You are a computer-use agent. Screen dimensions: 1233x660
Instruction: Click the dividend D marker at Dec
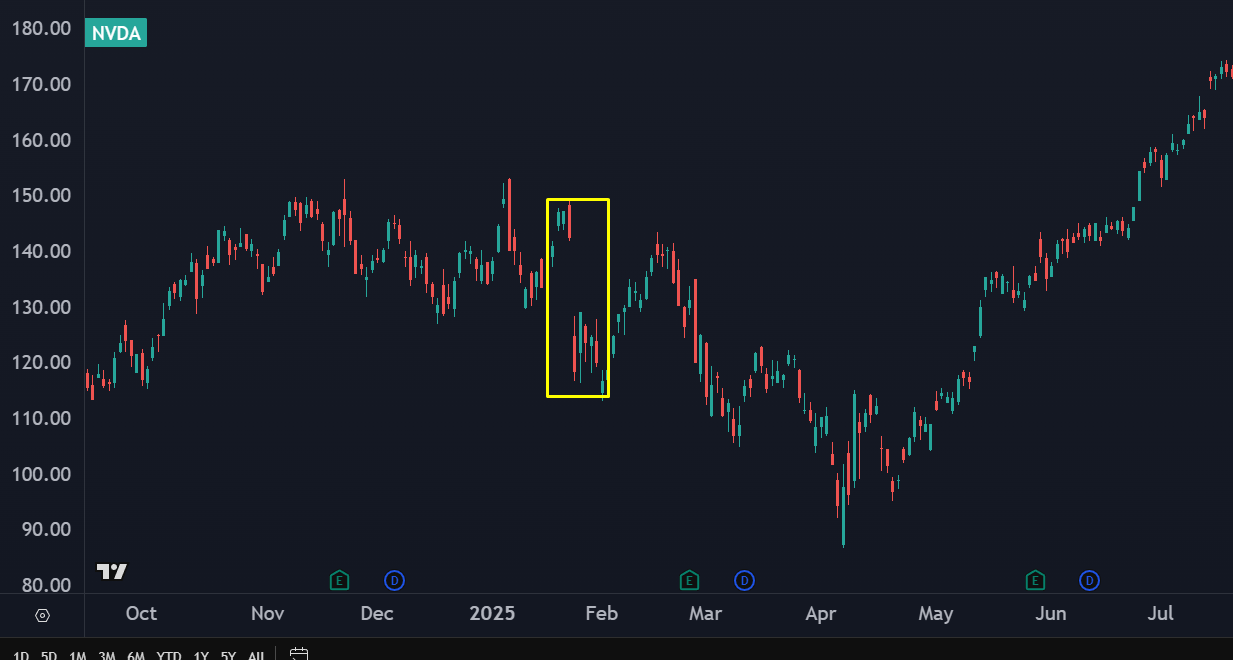pos(395,579)
